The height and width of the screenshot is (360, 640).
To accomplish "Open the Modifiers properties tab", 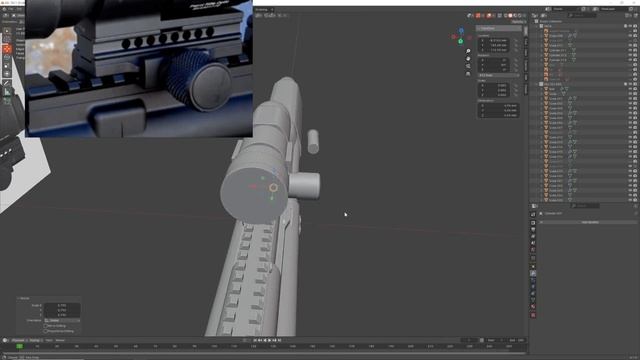I will click(533, 273).
